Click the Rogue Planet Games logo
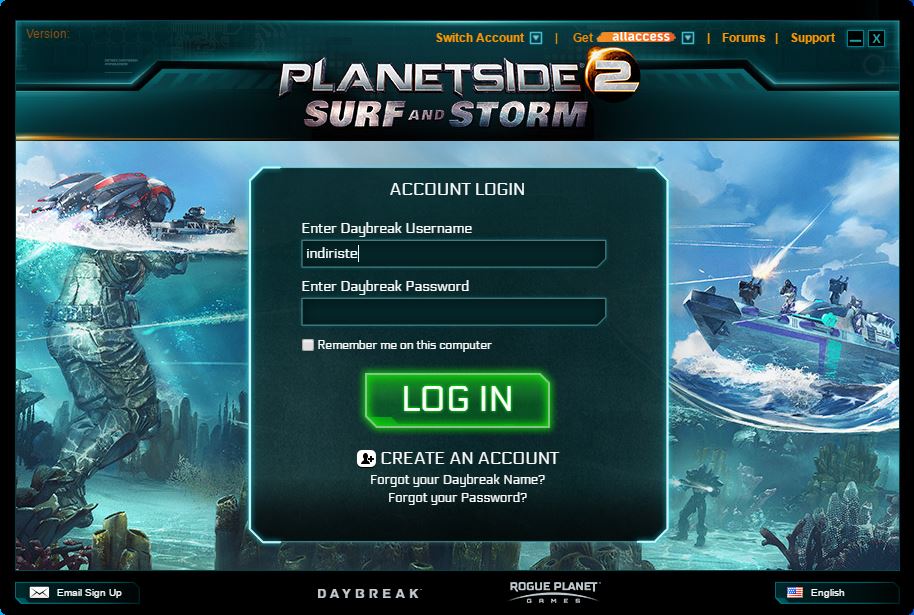This screenshot has width=914, height=615. (554, 591)
